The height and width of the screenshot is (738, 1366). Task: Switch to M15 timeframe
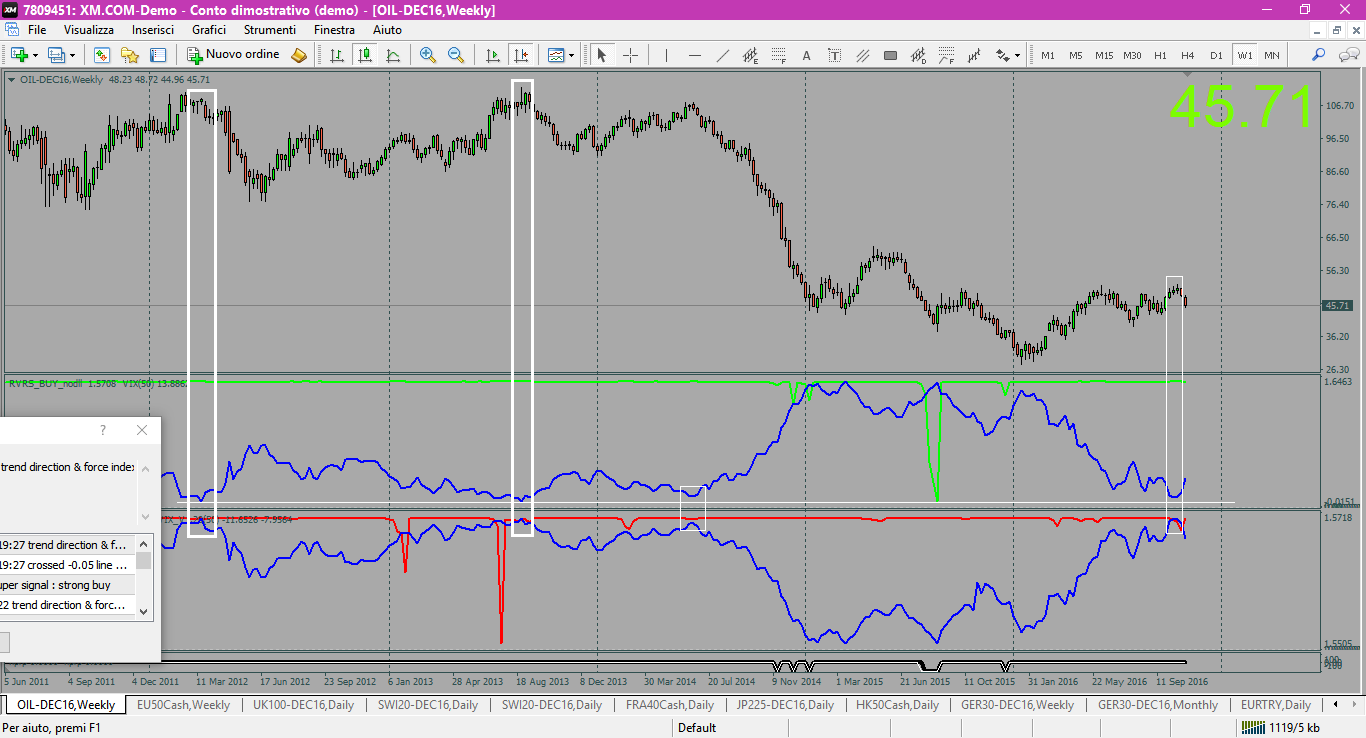[x=1104, y=55]
